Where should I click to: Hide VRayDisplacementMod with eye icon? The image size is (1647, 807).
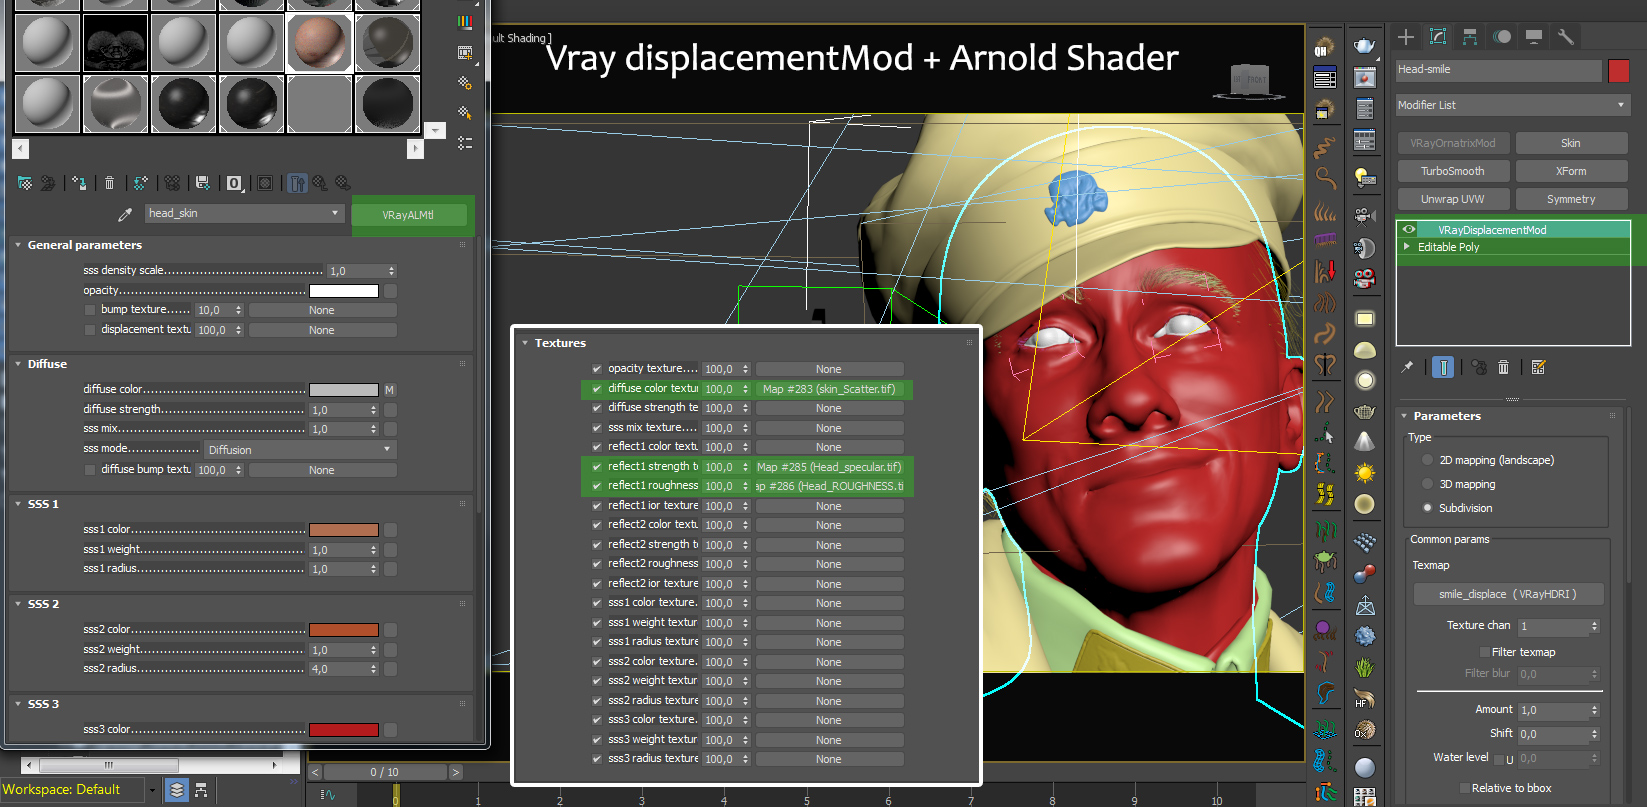tap(1408, 230)
